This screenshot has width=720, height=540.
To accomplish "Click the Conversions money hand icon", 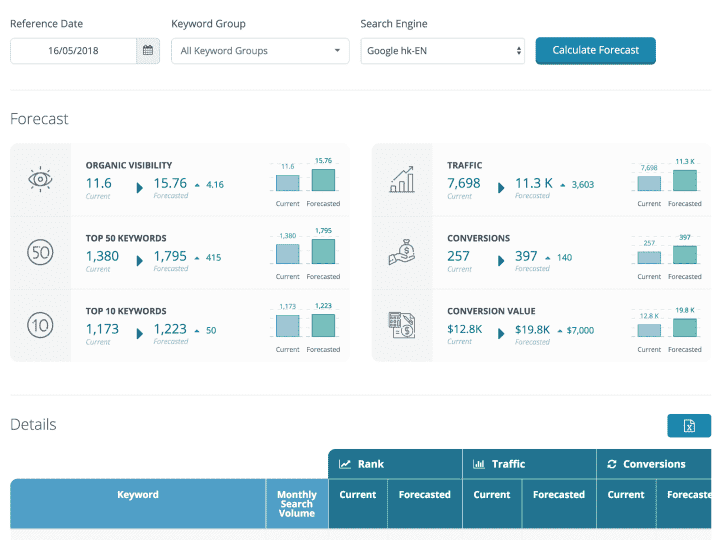I will point(402,253).
